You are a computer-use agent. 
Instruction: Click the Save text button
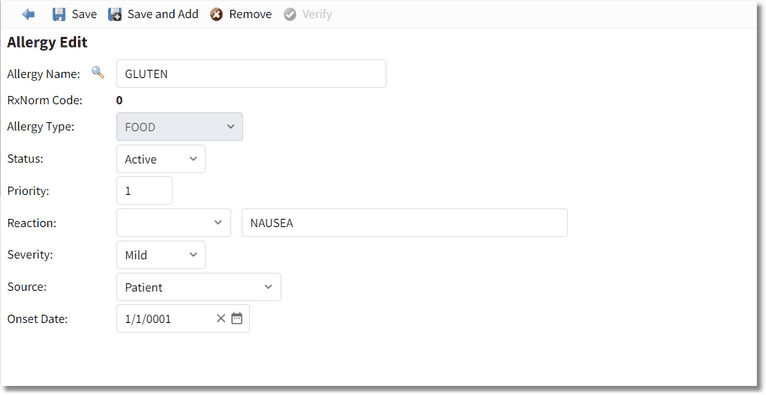[84, 14]
